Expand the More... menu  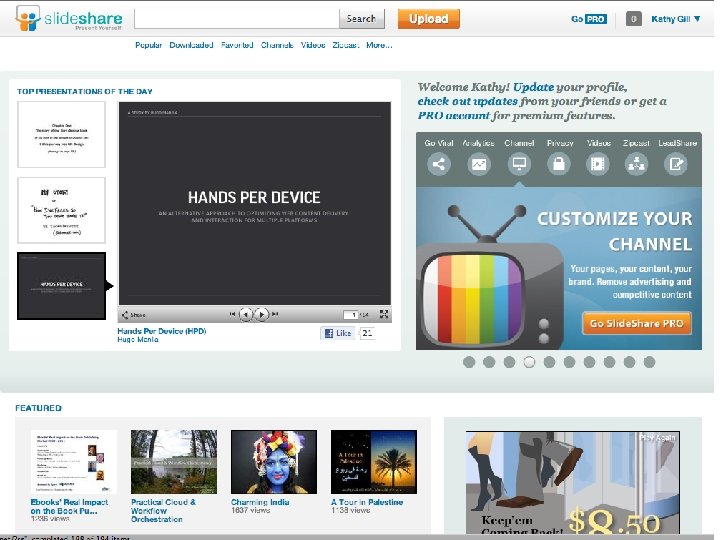pos(379,45)
